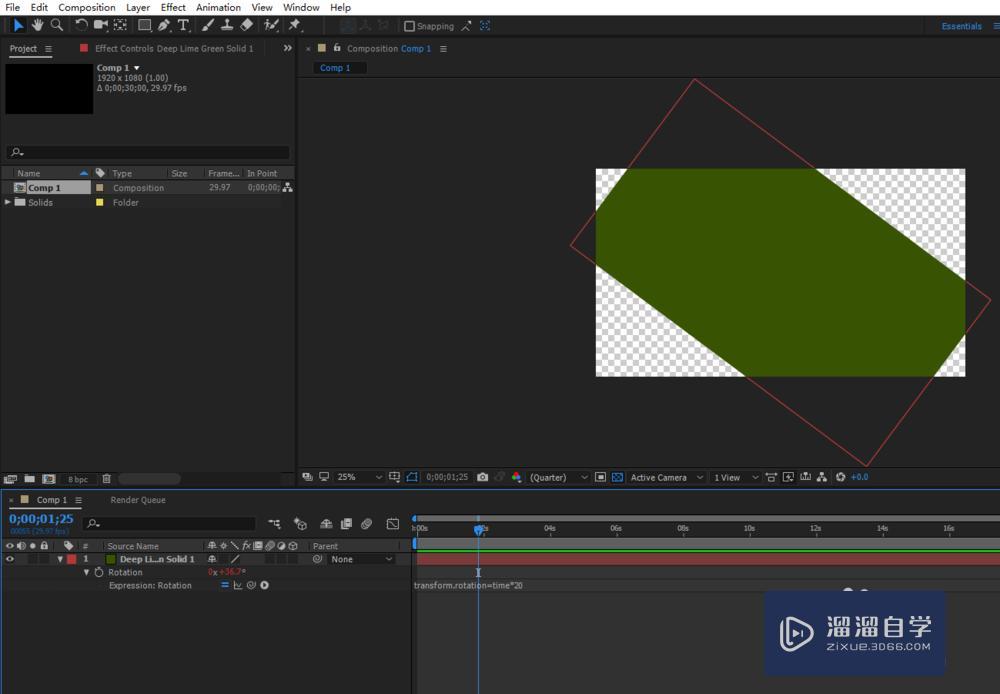Select the Selection arrow tool
Screen dimensions: 1000x694
coord(18,26)
